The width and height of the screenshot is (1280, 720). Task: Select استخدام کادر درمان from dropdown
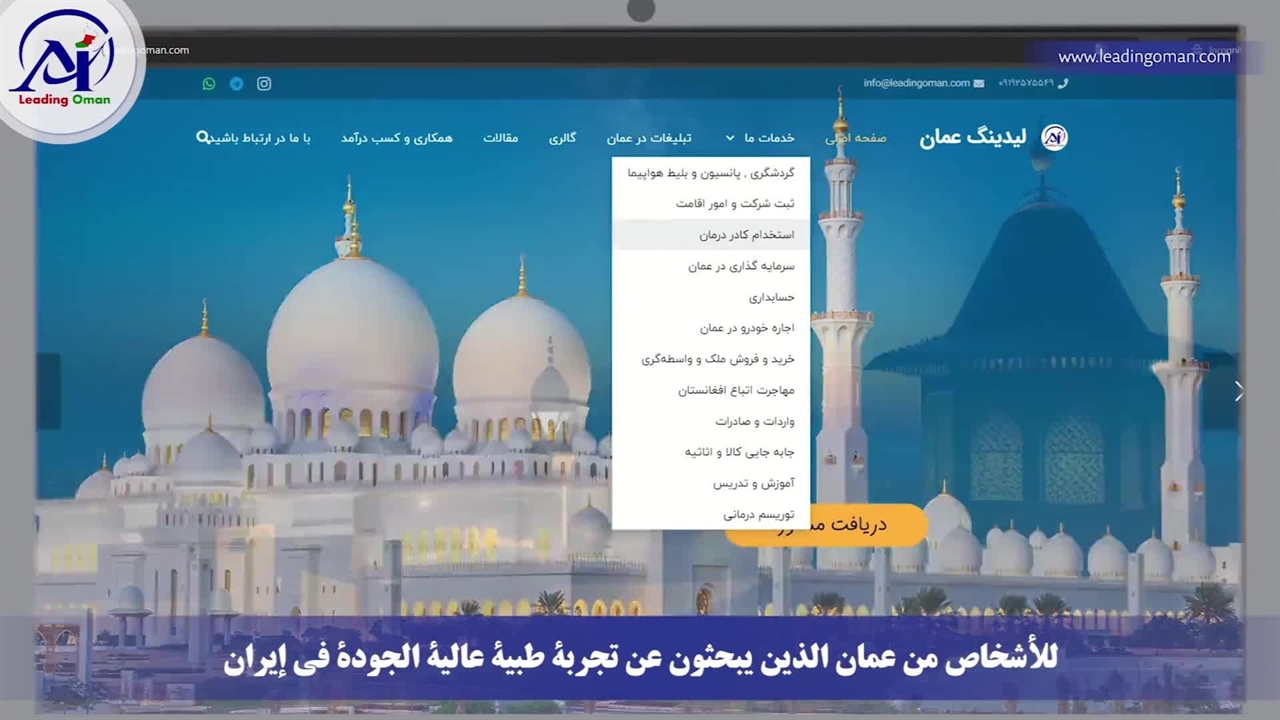[x=746, y=235]
